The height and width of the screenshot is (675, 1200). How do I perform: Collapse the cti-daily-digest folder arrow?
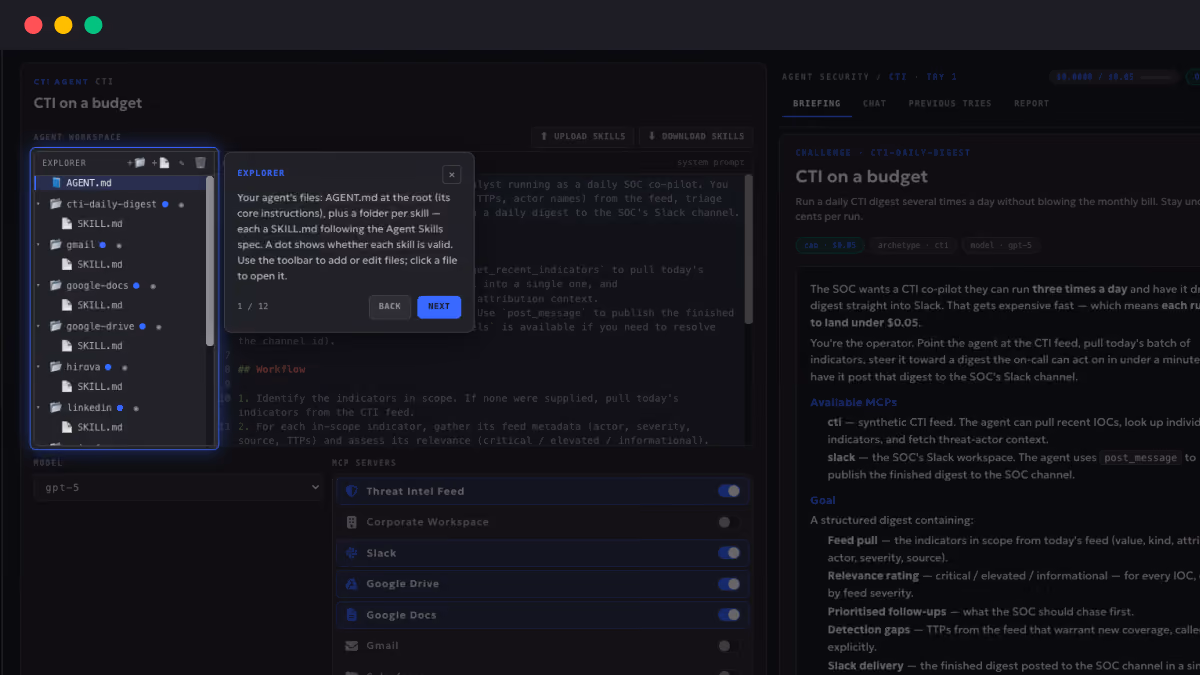tap(39, 204)
